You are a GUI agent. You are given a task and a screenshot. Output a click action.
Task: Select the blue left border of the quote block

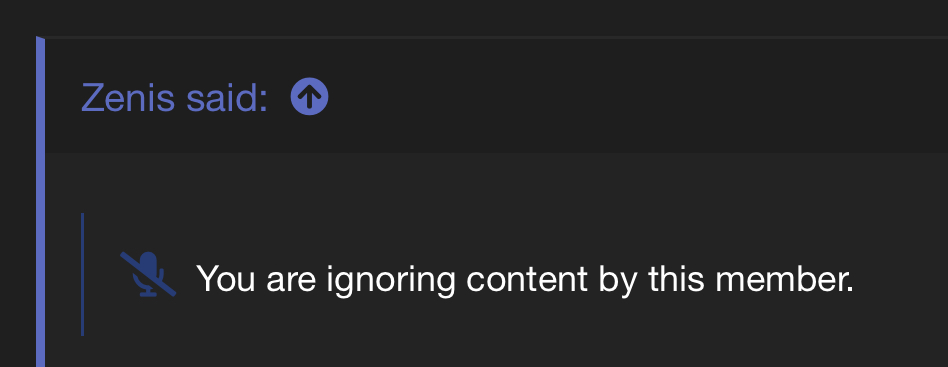(41, 201)
